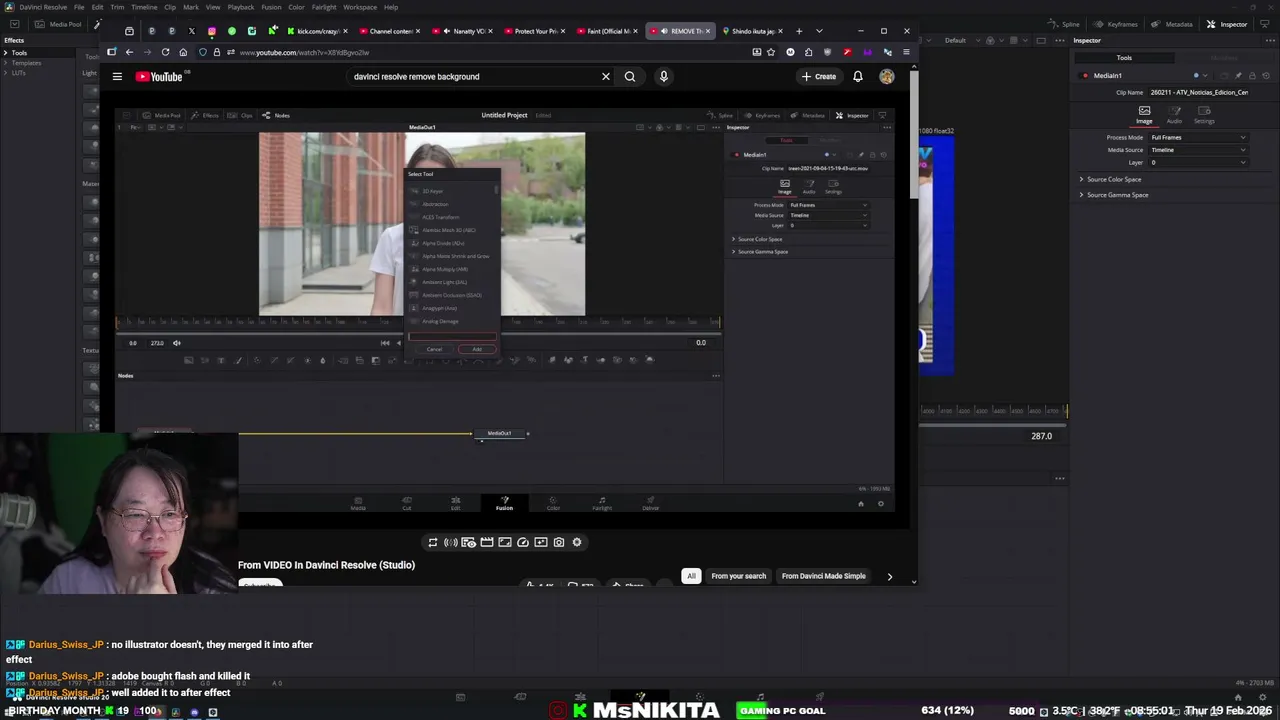Image resolution: width=1280 pixels, height=720 pixels.
Task: Select the All filter chip
Action: (691, 576)
